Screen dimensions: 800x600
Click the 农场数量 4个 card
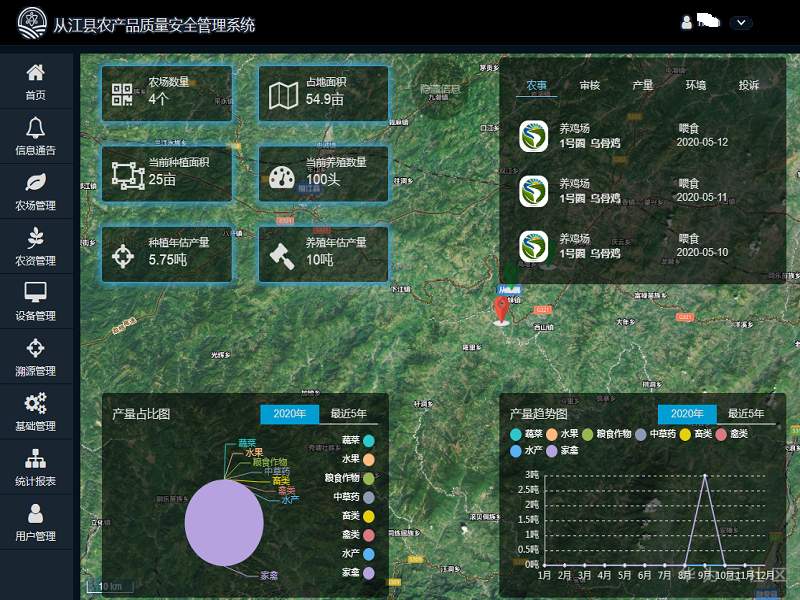[x=167, y=93]
